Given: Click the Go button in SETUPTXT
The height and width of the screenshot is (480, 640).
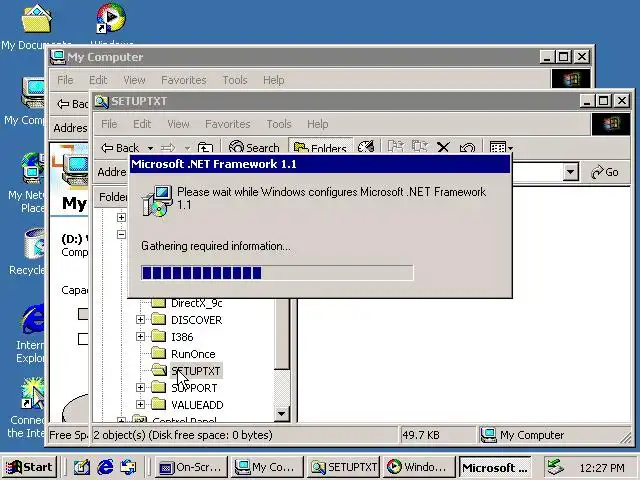Looking at the screenshot, I should click(x=605, y=172).
